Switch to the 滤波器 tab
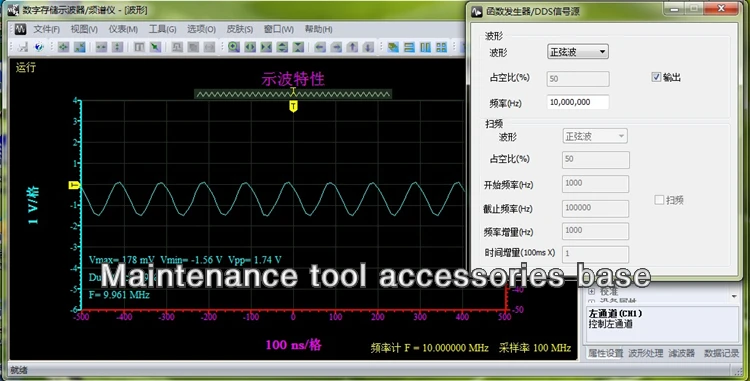This screenshot has height=381, width=750. [682, 353]
